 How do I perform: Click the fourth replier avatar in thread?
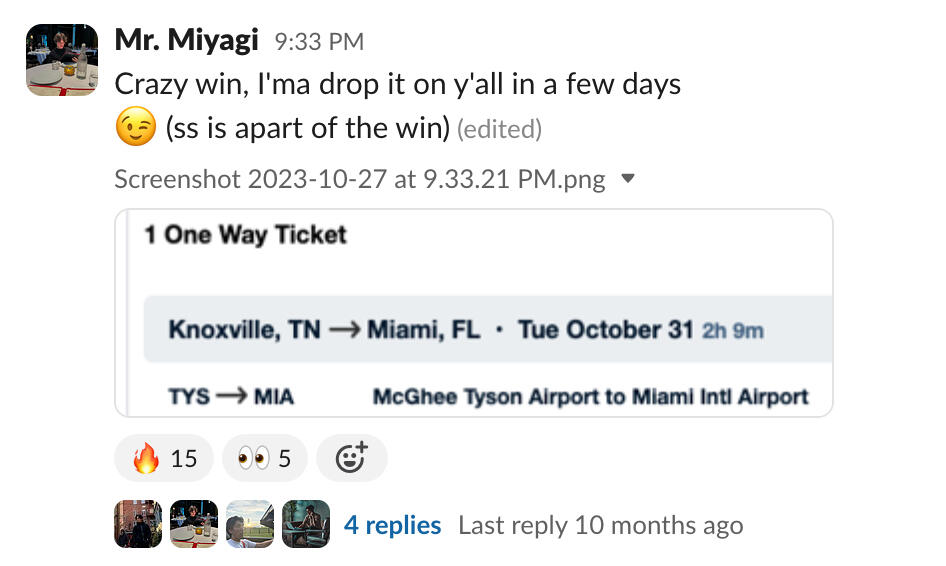pyautogui.click(x=306, y=524)
